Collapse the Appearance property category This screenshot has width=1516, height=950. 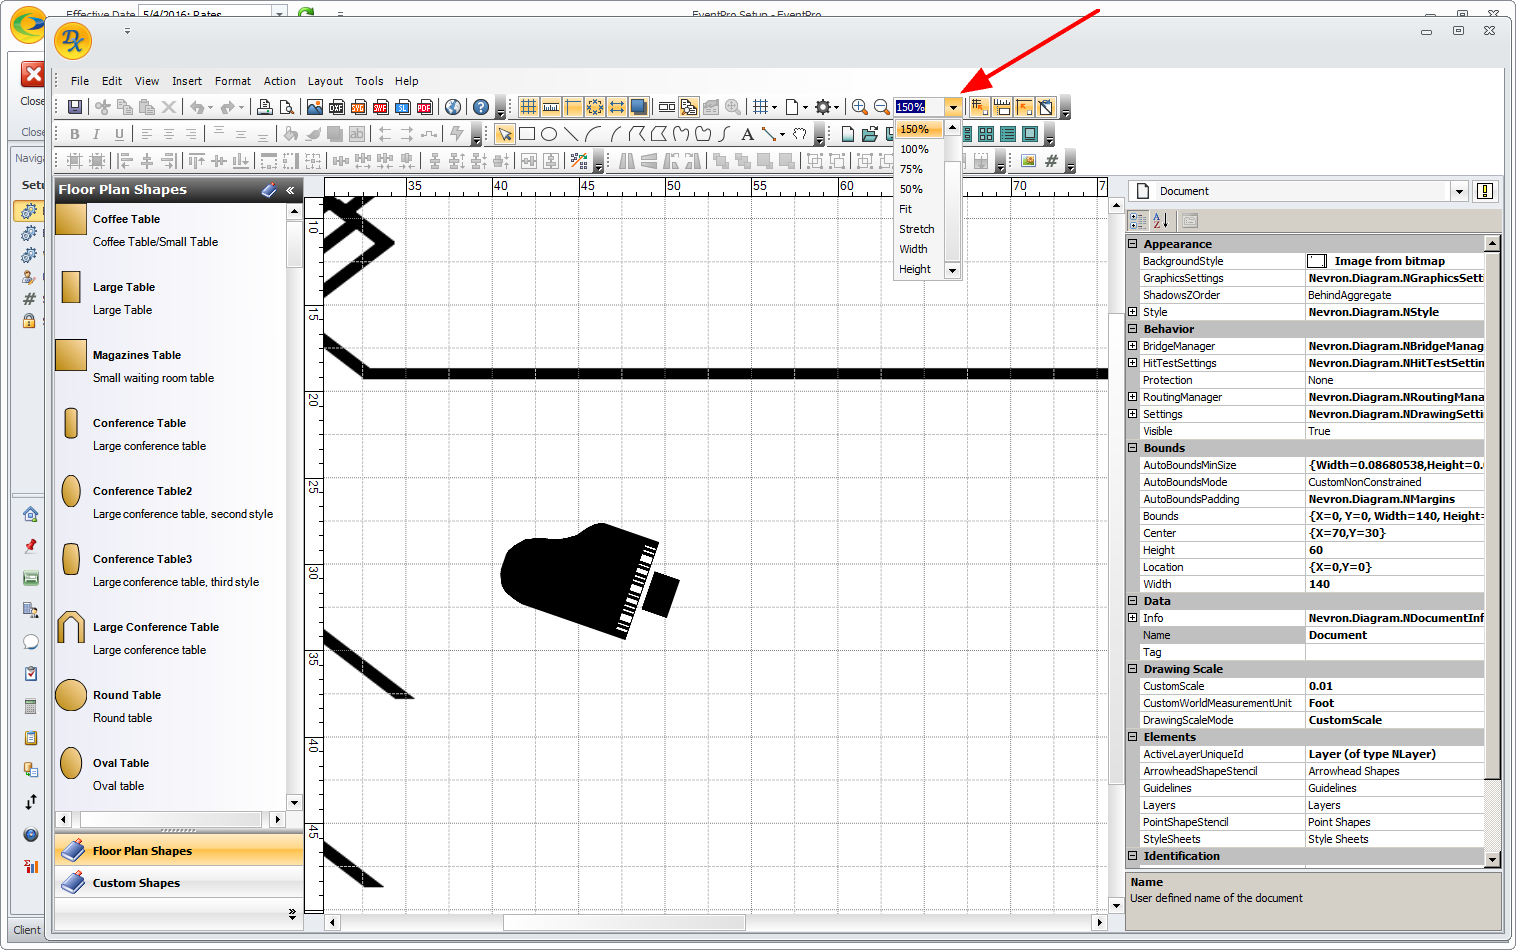[1133, 244]
